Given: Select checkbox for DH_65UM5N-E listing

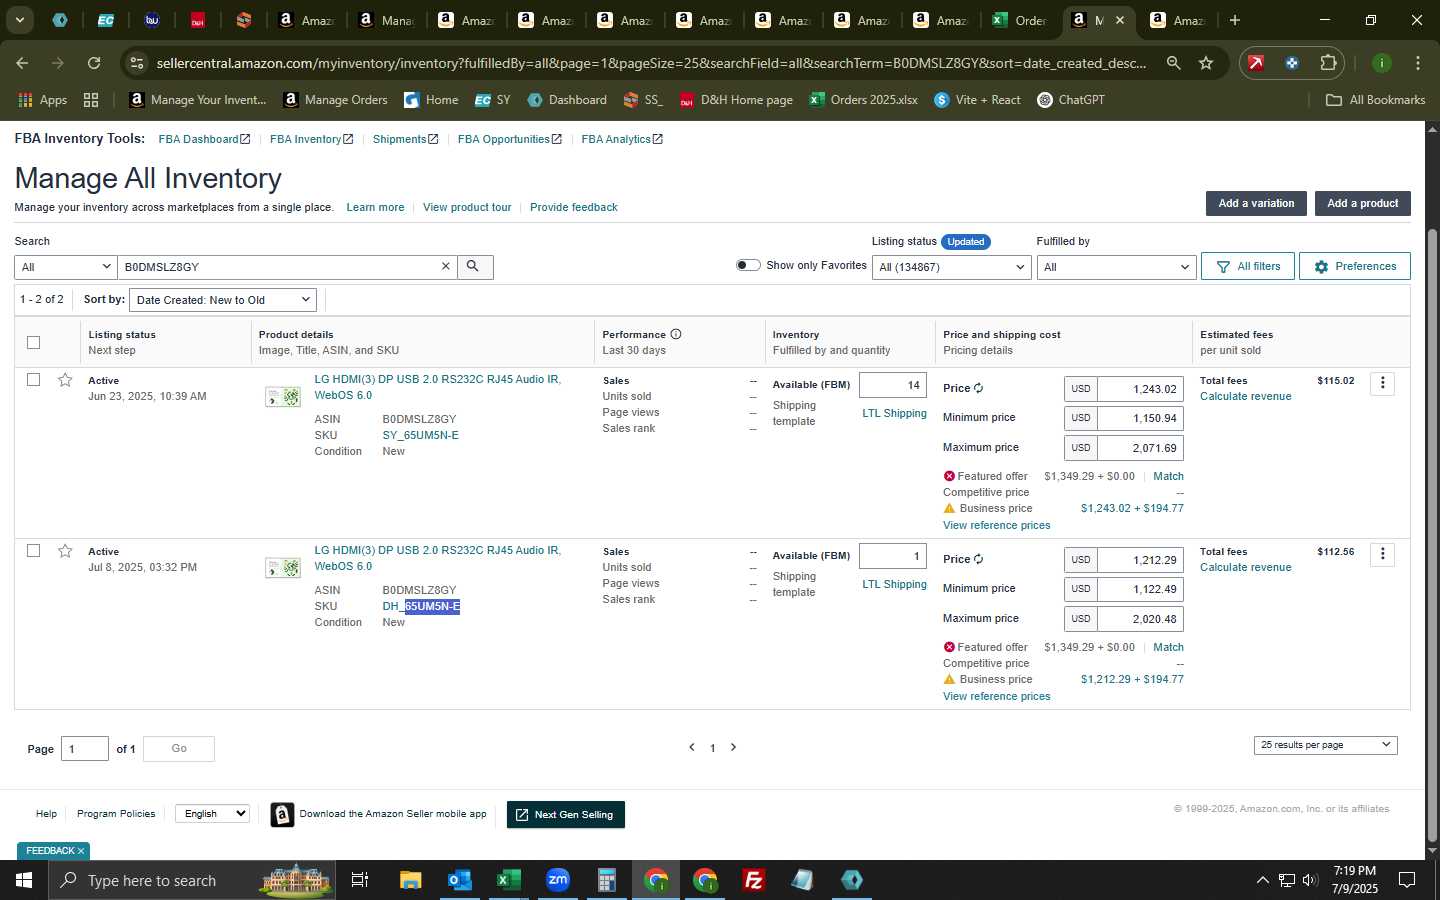Looking at the screenshot, I should [34, 551].
